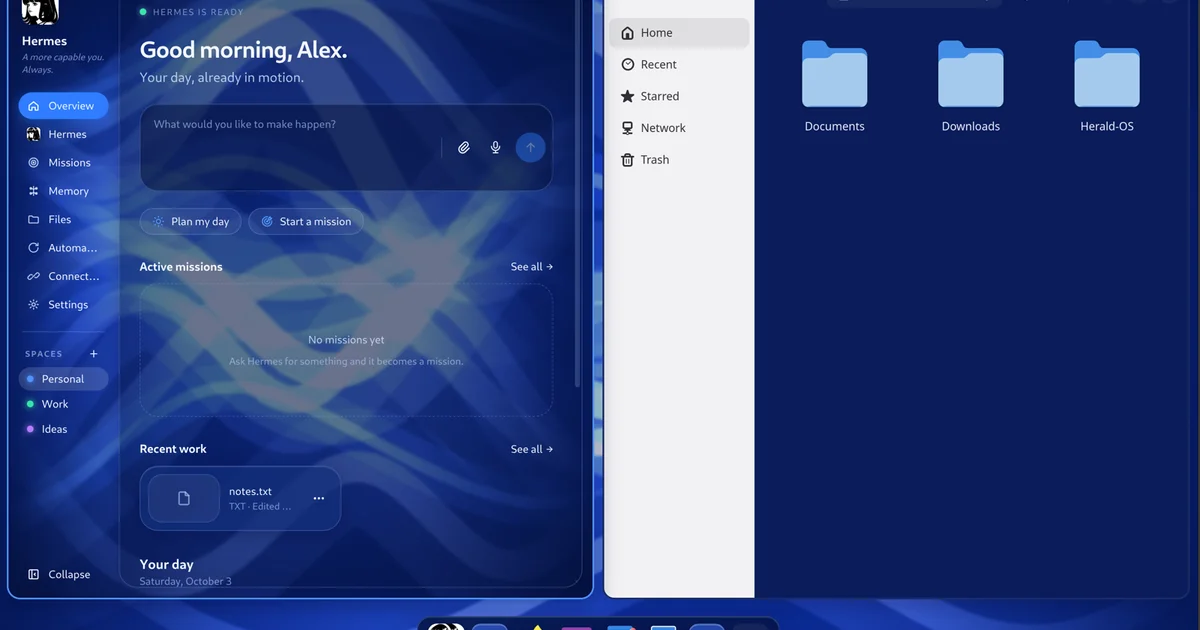Click the 'Good morning, Alex.' greeting
The width and height of the screenshot is (1200, 630).
point(243,50)
